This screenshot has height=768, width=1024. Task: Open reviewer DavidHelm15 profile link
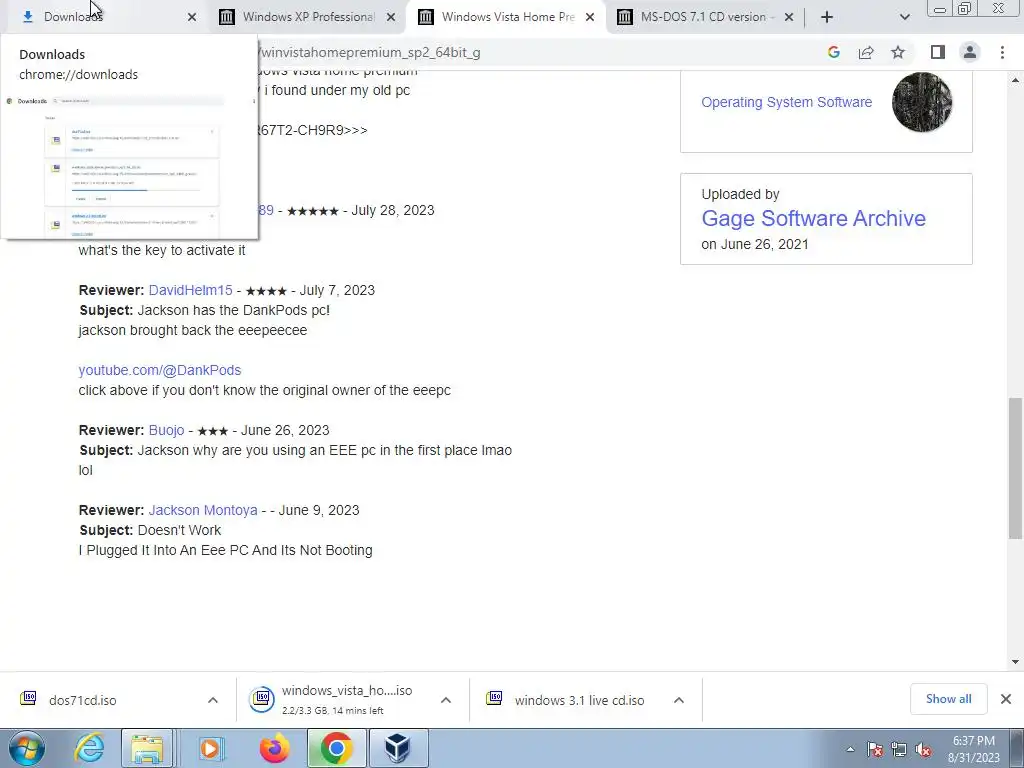(190, 290)
